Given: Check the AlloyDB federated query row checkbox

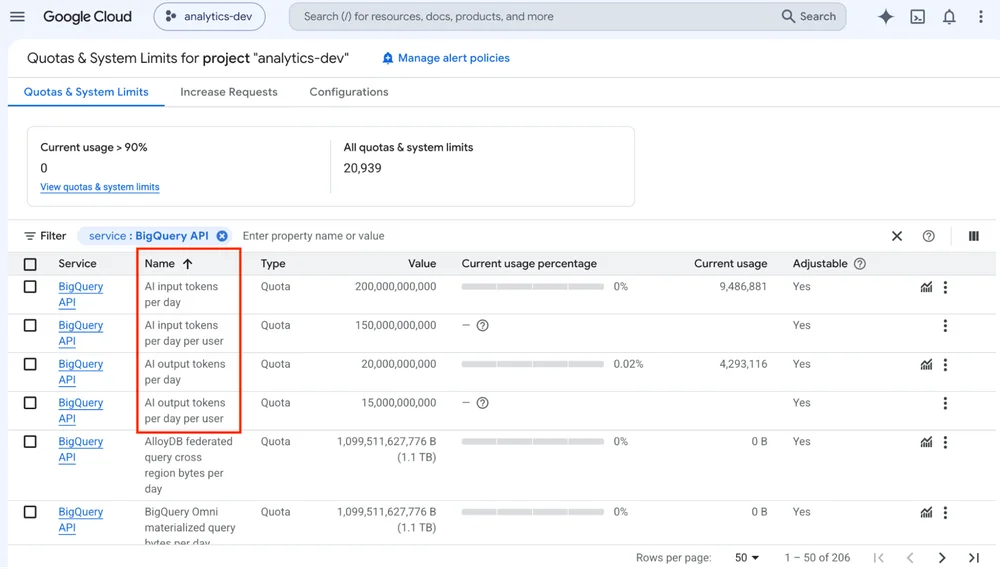Looking at the screenshot, I should click(x=30, y=442).
